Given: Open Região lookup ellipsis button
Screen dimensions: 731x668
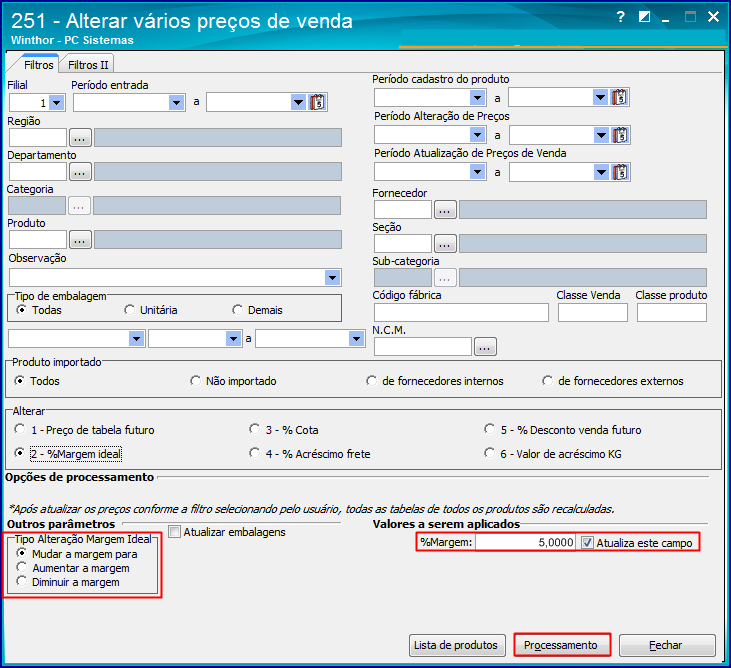Looking at the screenshot, I should [x=80, y=138].
